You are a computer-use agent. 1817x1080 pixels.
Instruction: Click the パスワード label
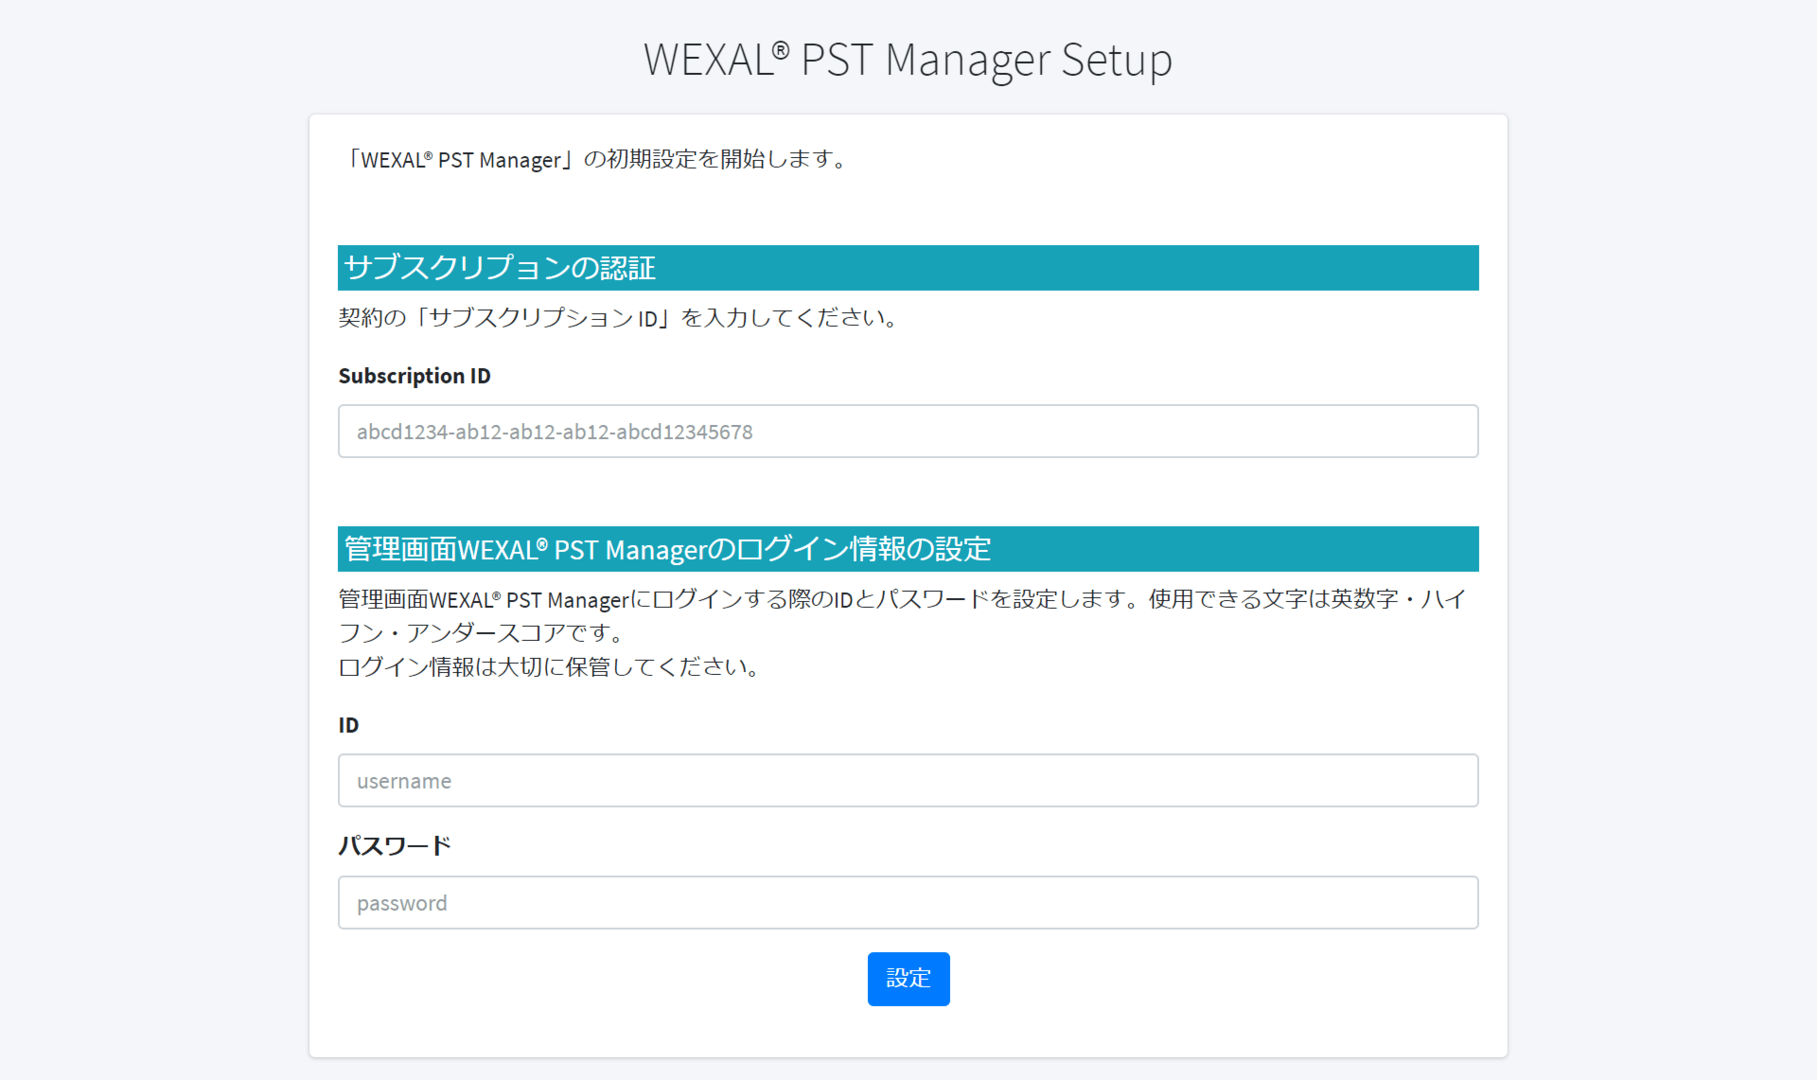click(394, 846)
